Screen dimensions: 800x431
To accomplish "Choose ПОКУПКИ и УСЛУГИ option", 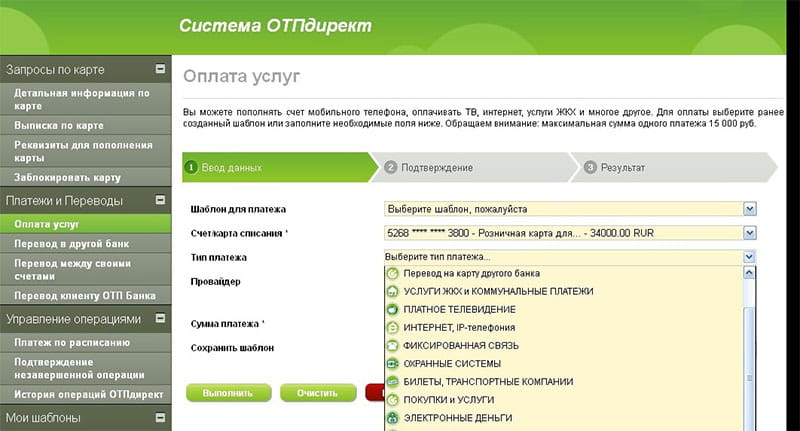I will [x=564, y=400].
